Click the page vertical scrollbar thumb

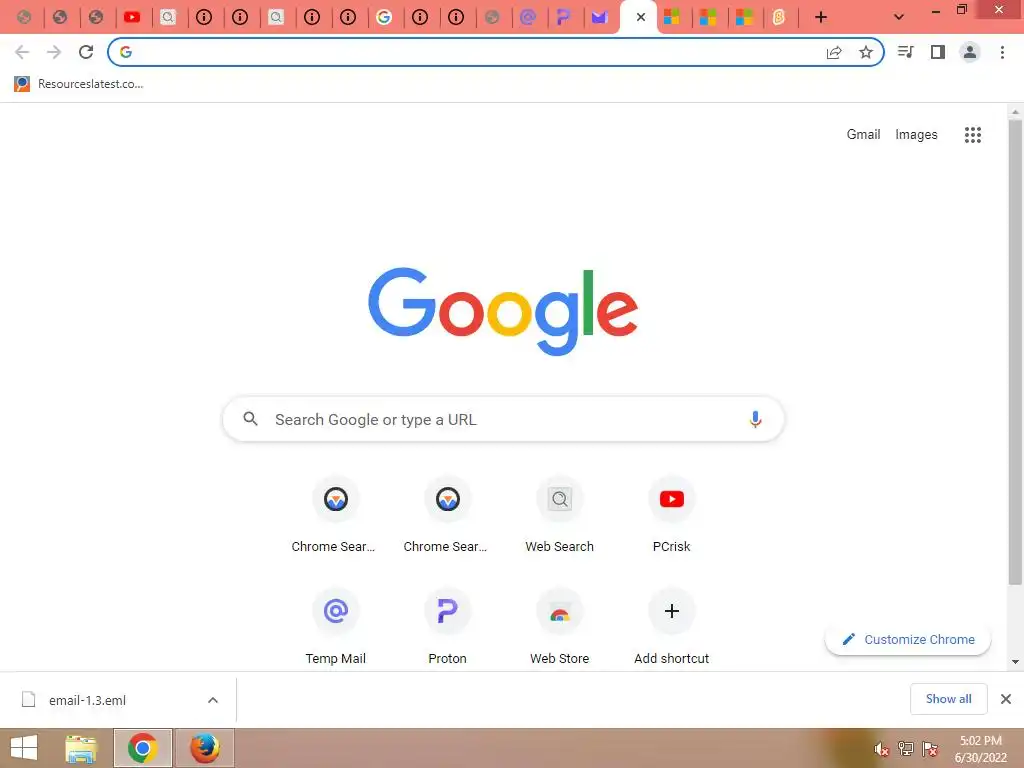tap(1015, 353)
